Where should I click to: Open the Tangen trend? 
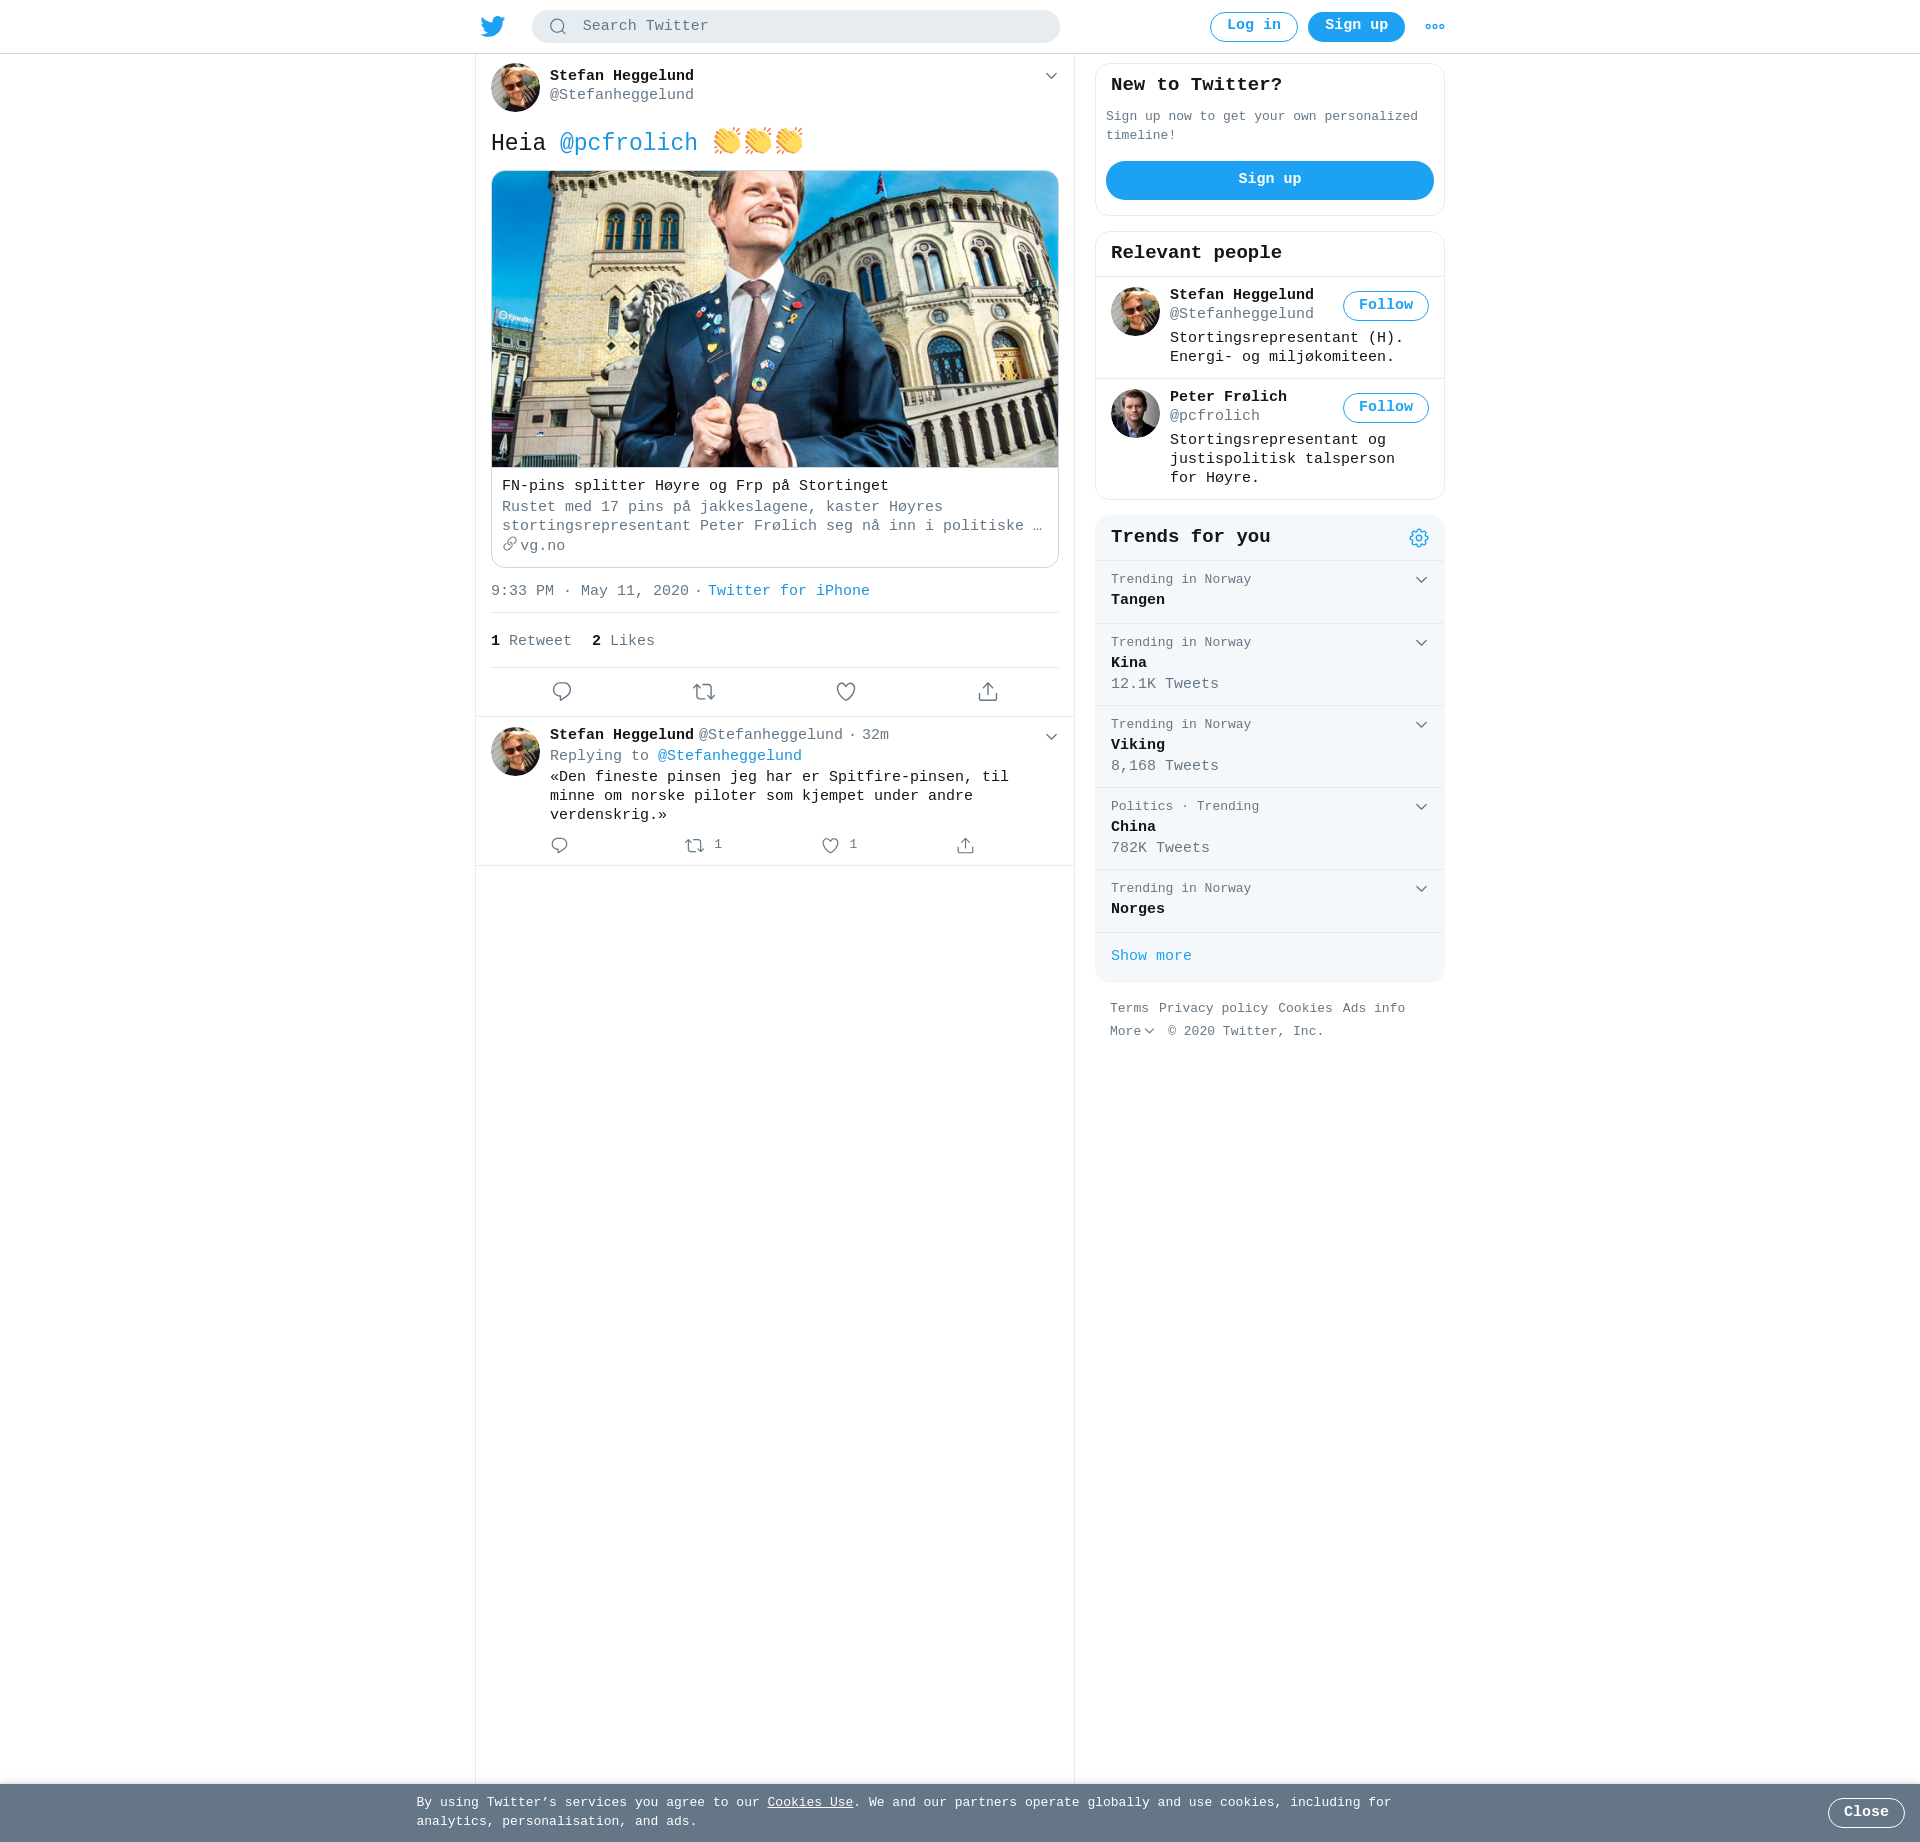click(x=1269, y=592)
